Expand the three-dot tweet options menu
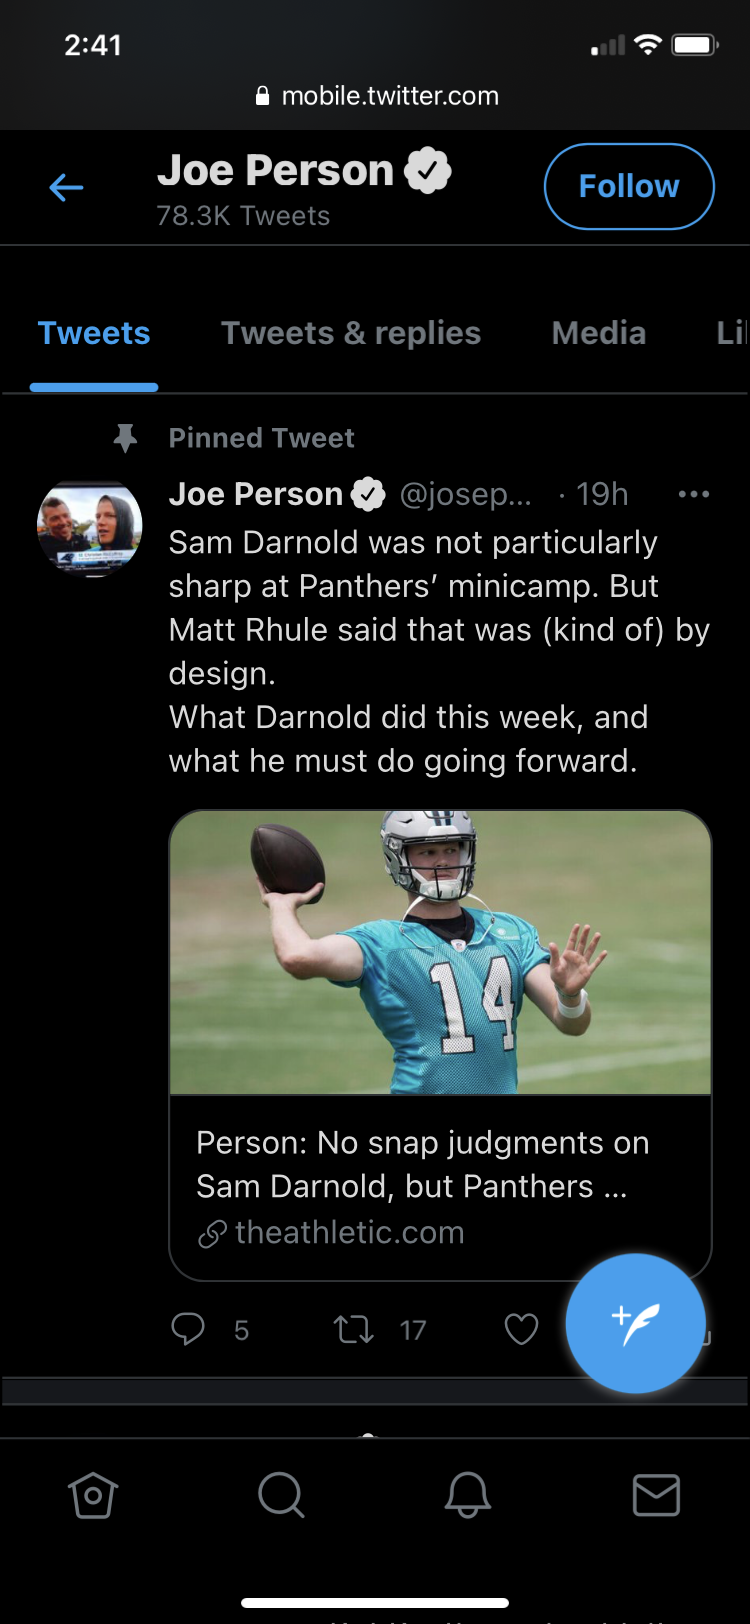Image resolution: width=750 pixels, height=1624 pixels. coord(694,494)
